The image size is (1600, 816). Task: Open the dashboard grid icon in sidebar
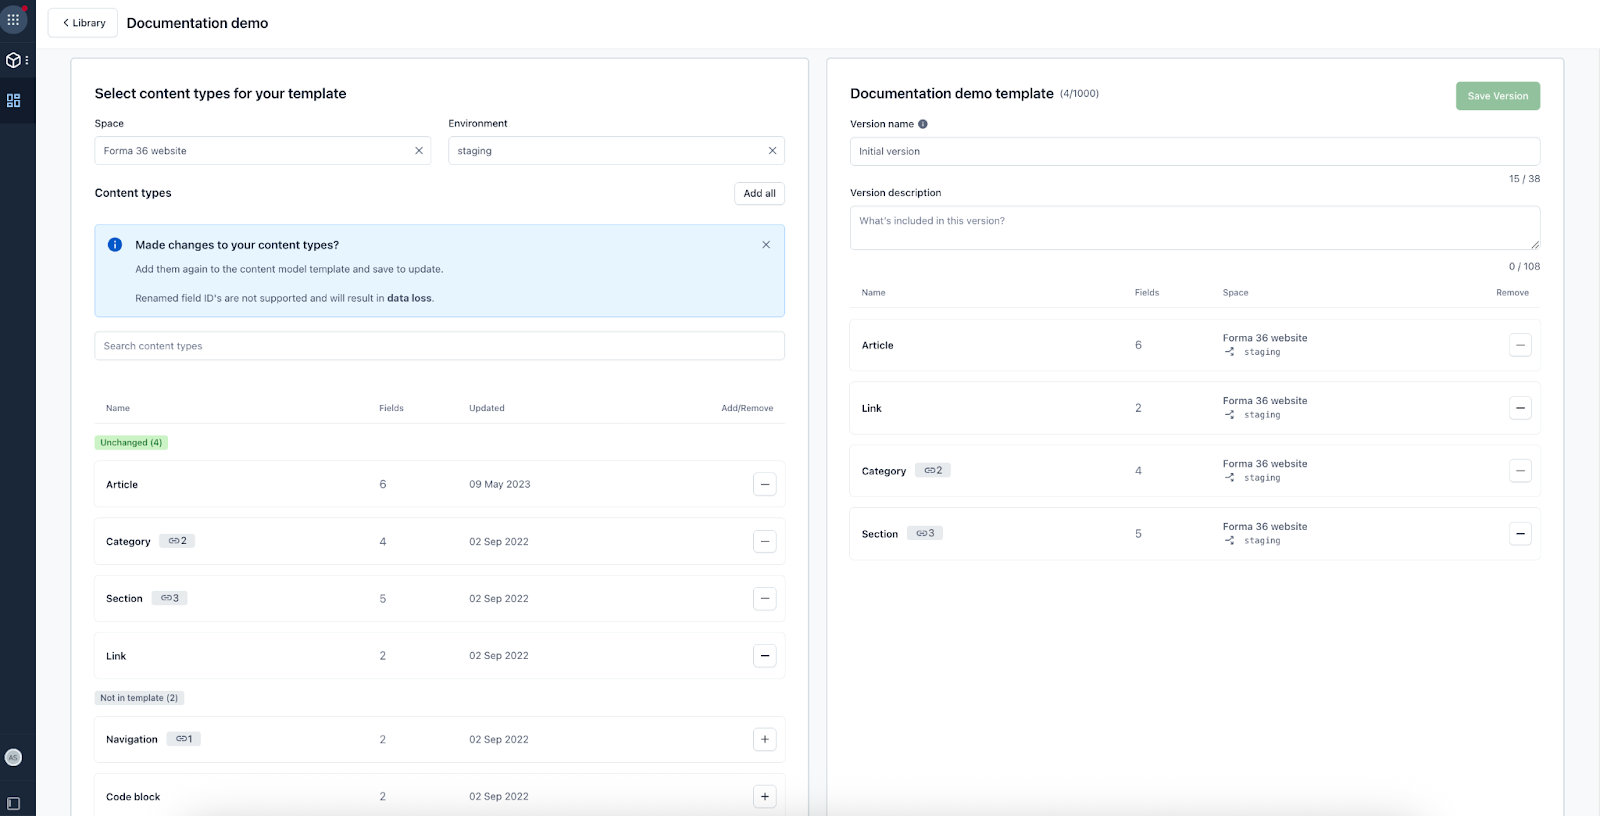[13, 101]
